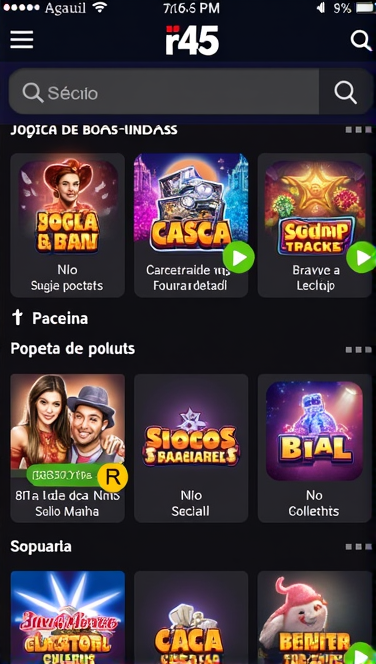376x664 pixels.
Task: Tap the yellow R badge icon
Action: pos(113,477)
